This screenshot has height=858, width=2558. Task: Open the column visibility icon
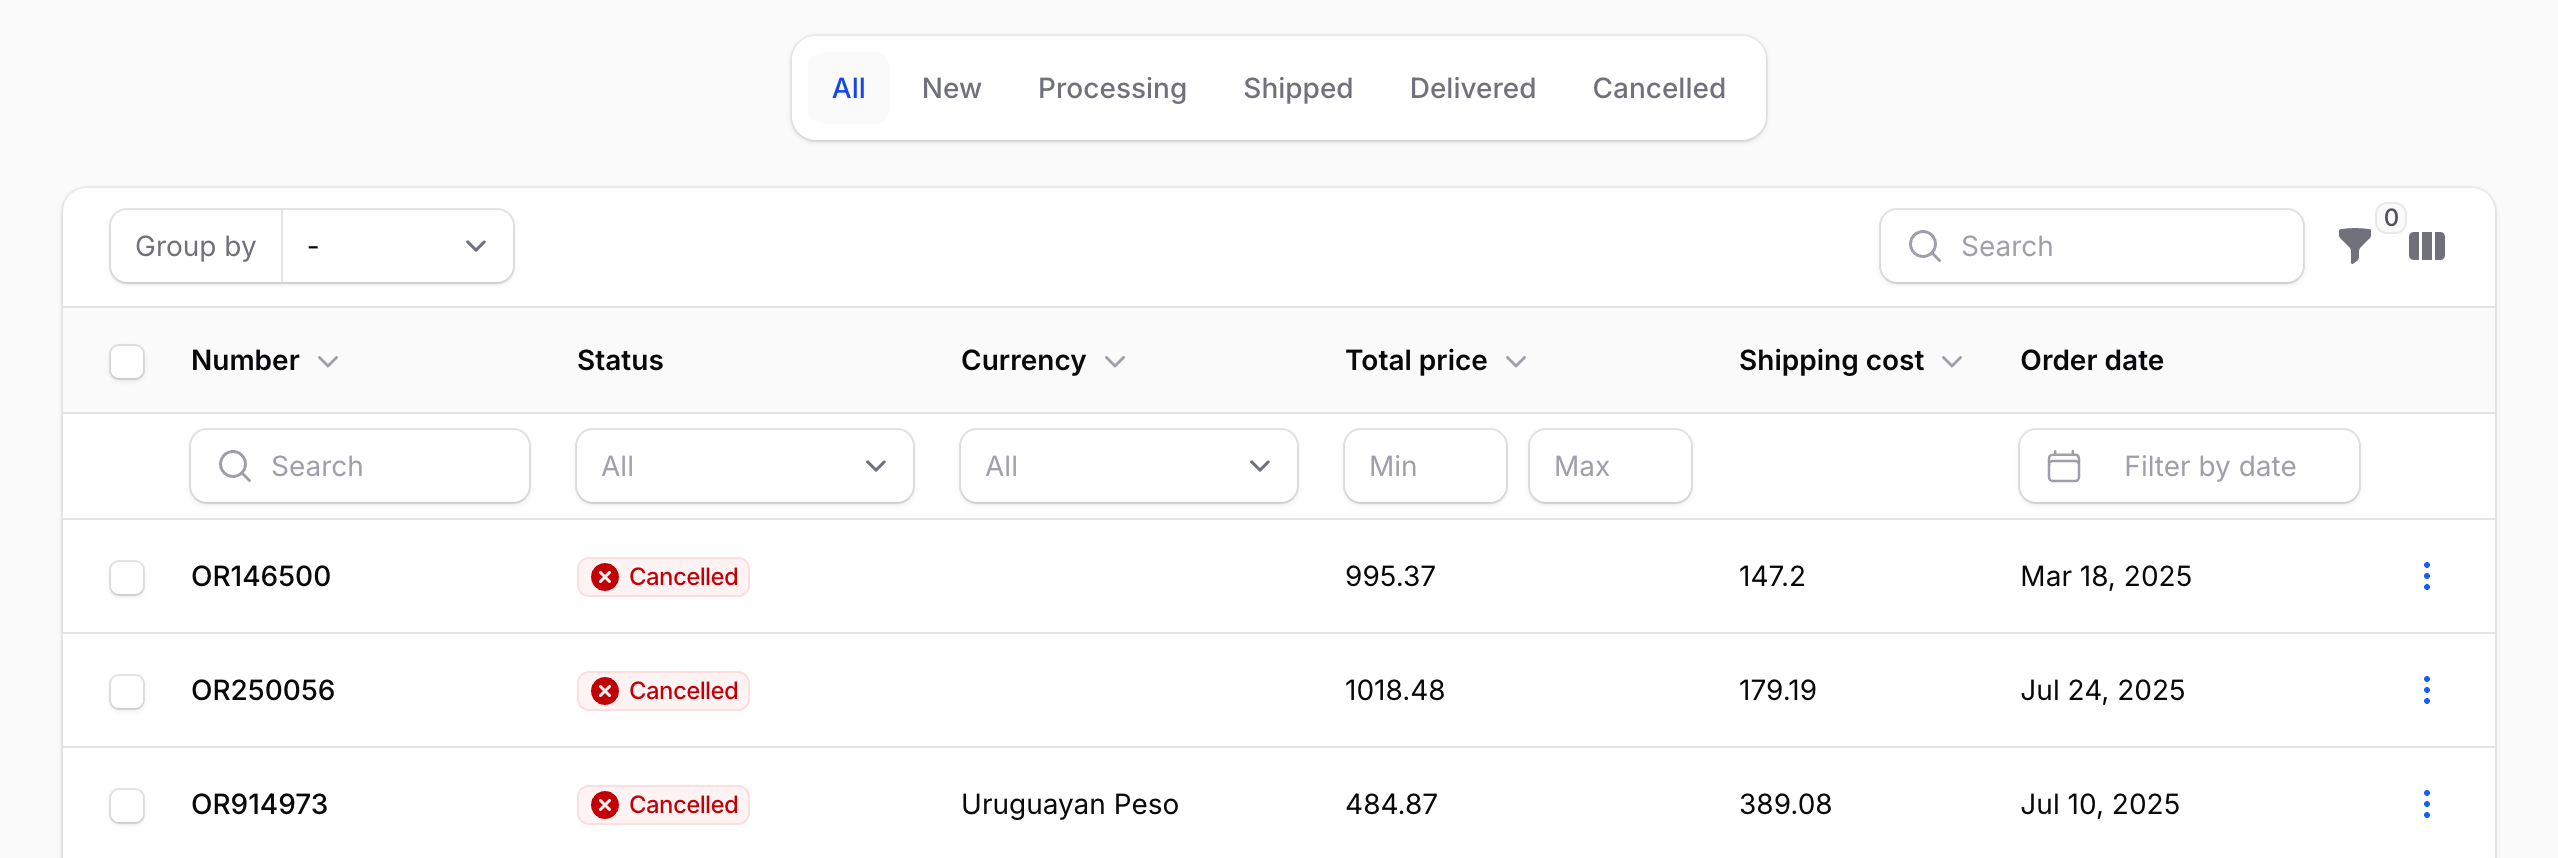coord(2426,246)
